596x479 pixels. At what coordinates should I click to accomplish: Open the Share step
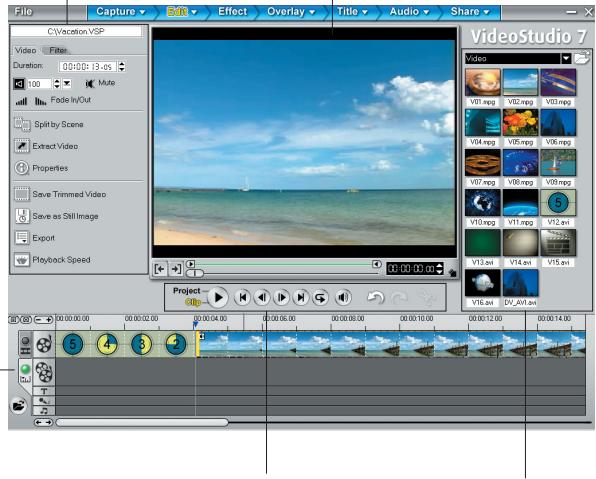click(x=469, y=12)
